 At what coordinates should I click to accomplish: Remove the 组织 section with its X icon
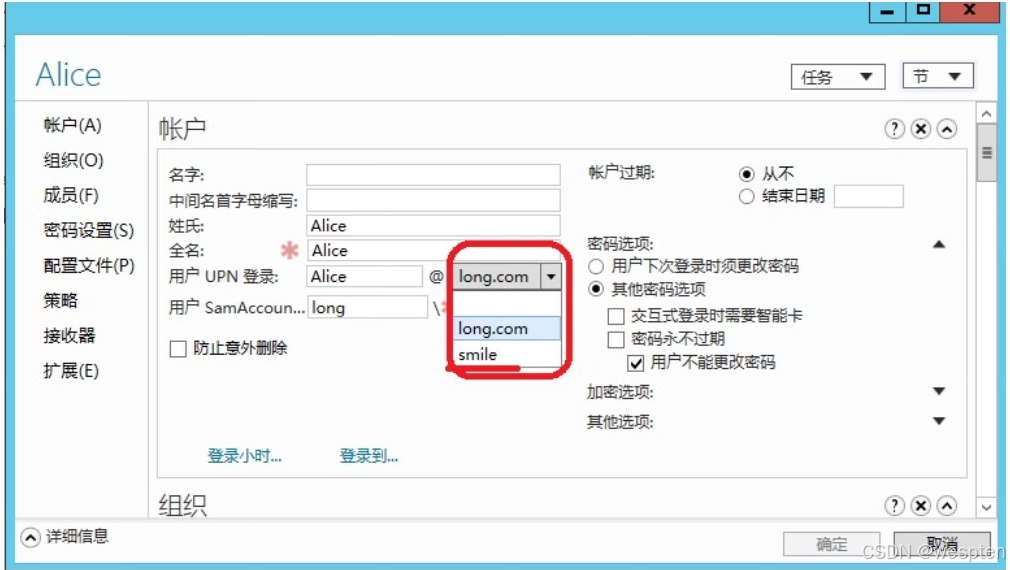[920, 506]
